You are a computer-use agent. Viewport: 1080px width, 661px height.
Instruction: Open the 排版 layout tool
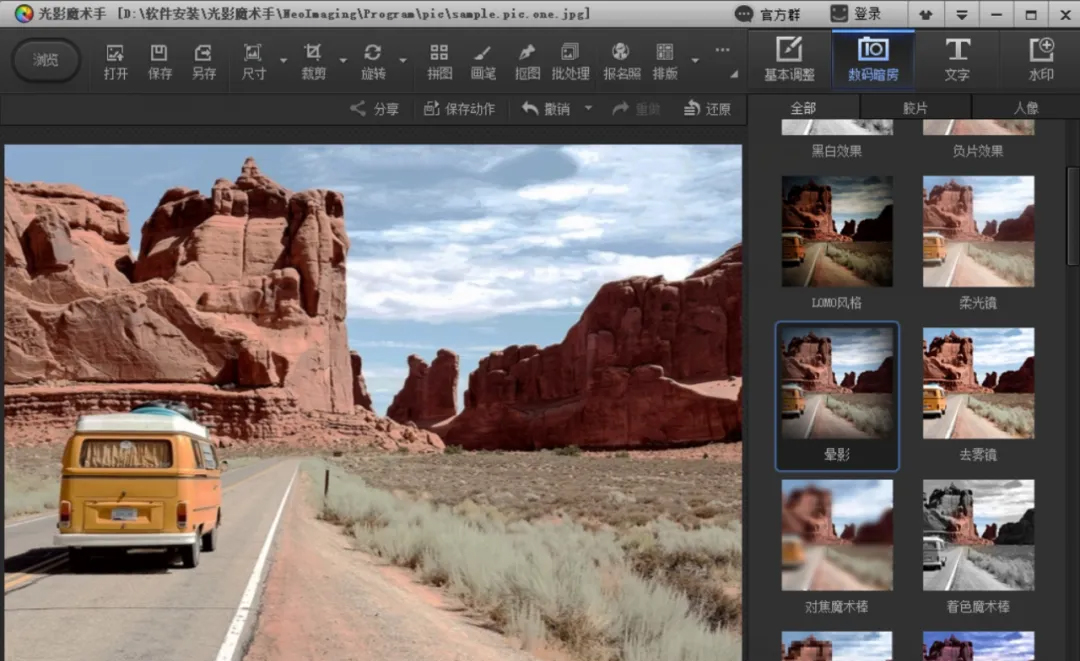pyautogui.click(x=665, y=61)
